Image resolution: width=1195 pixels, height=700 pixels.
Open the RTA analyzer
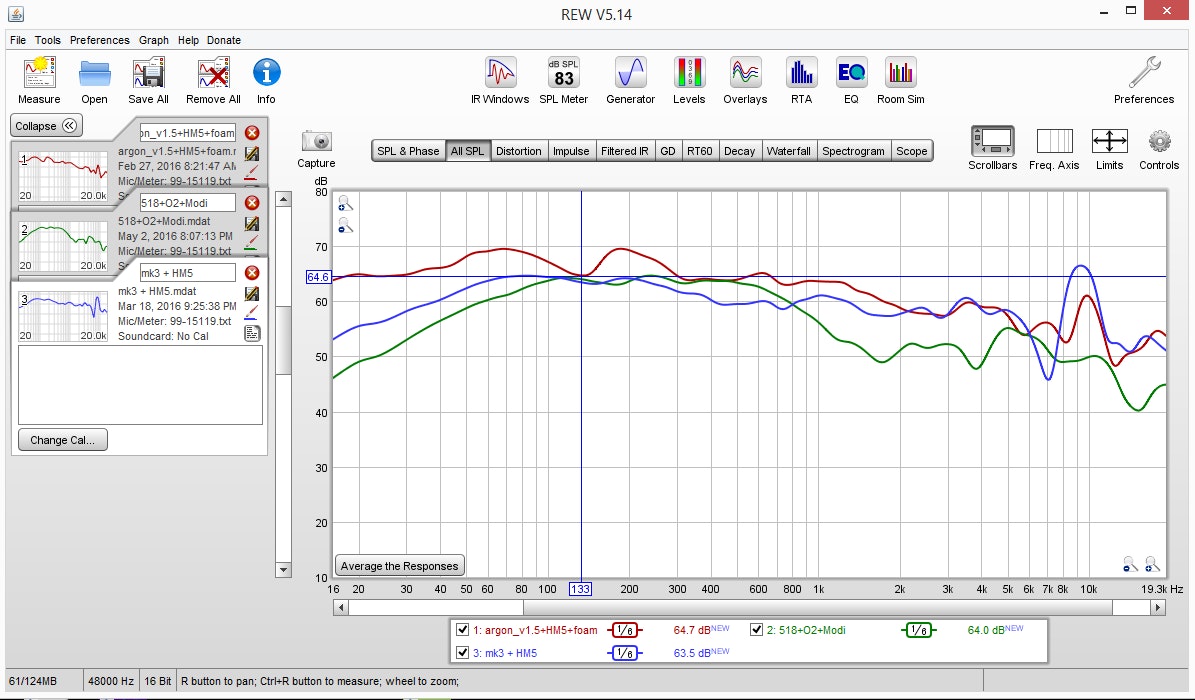(801, 75)
